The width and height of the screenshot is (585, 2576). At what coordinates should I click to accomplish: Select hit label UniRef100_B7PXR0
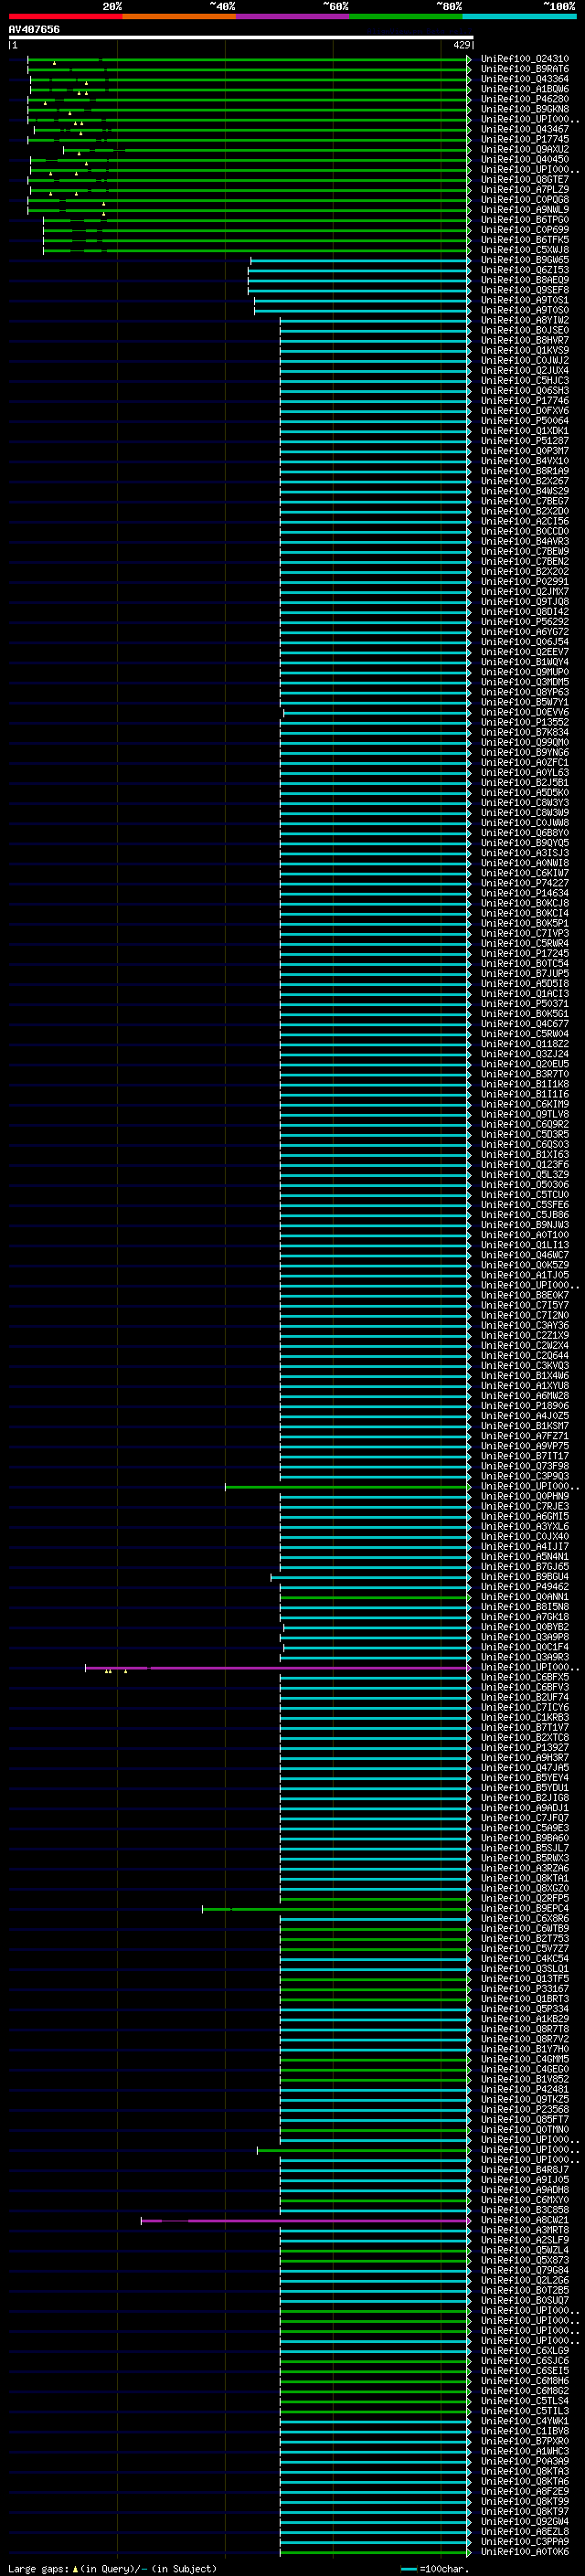pyautogui.click(x=525, y=2441)
